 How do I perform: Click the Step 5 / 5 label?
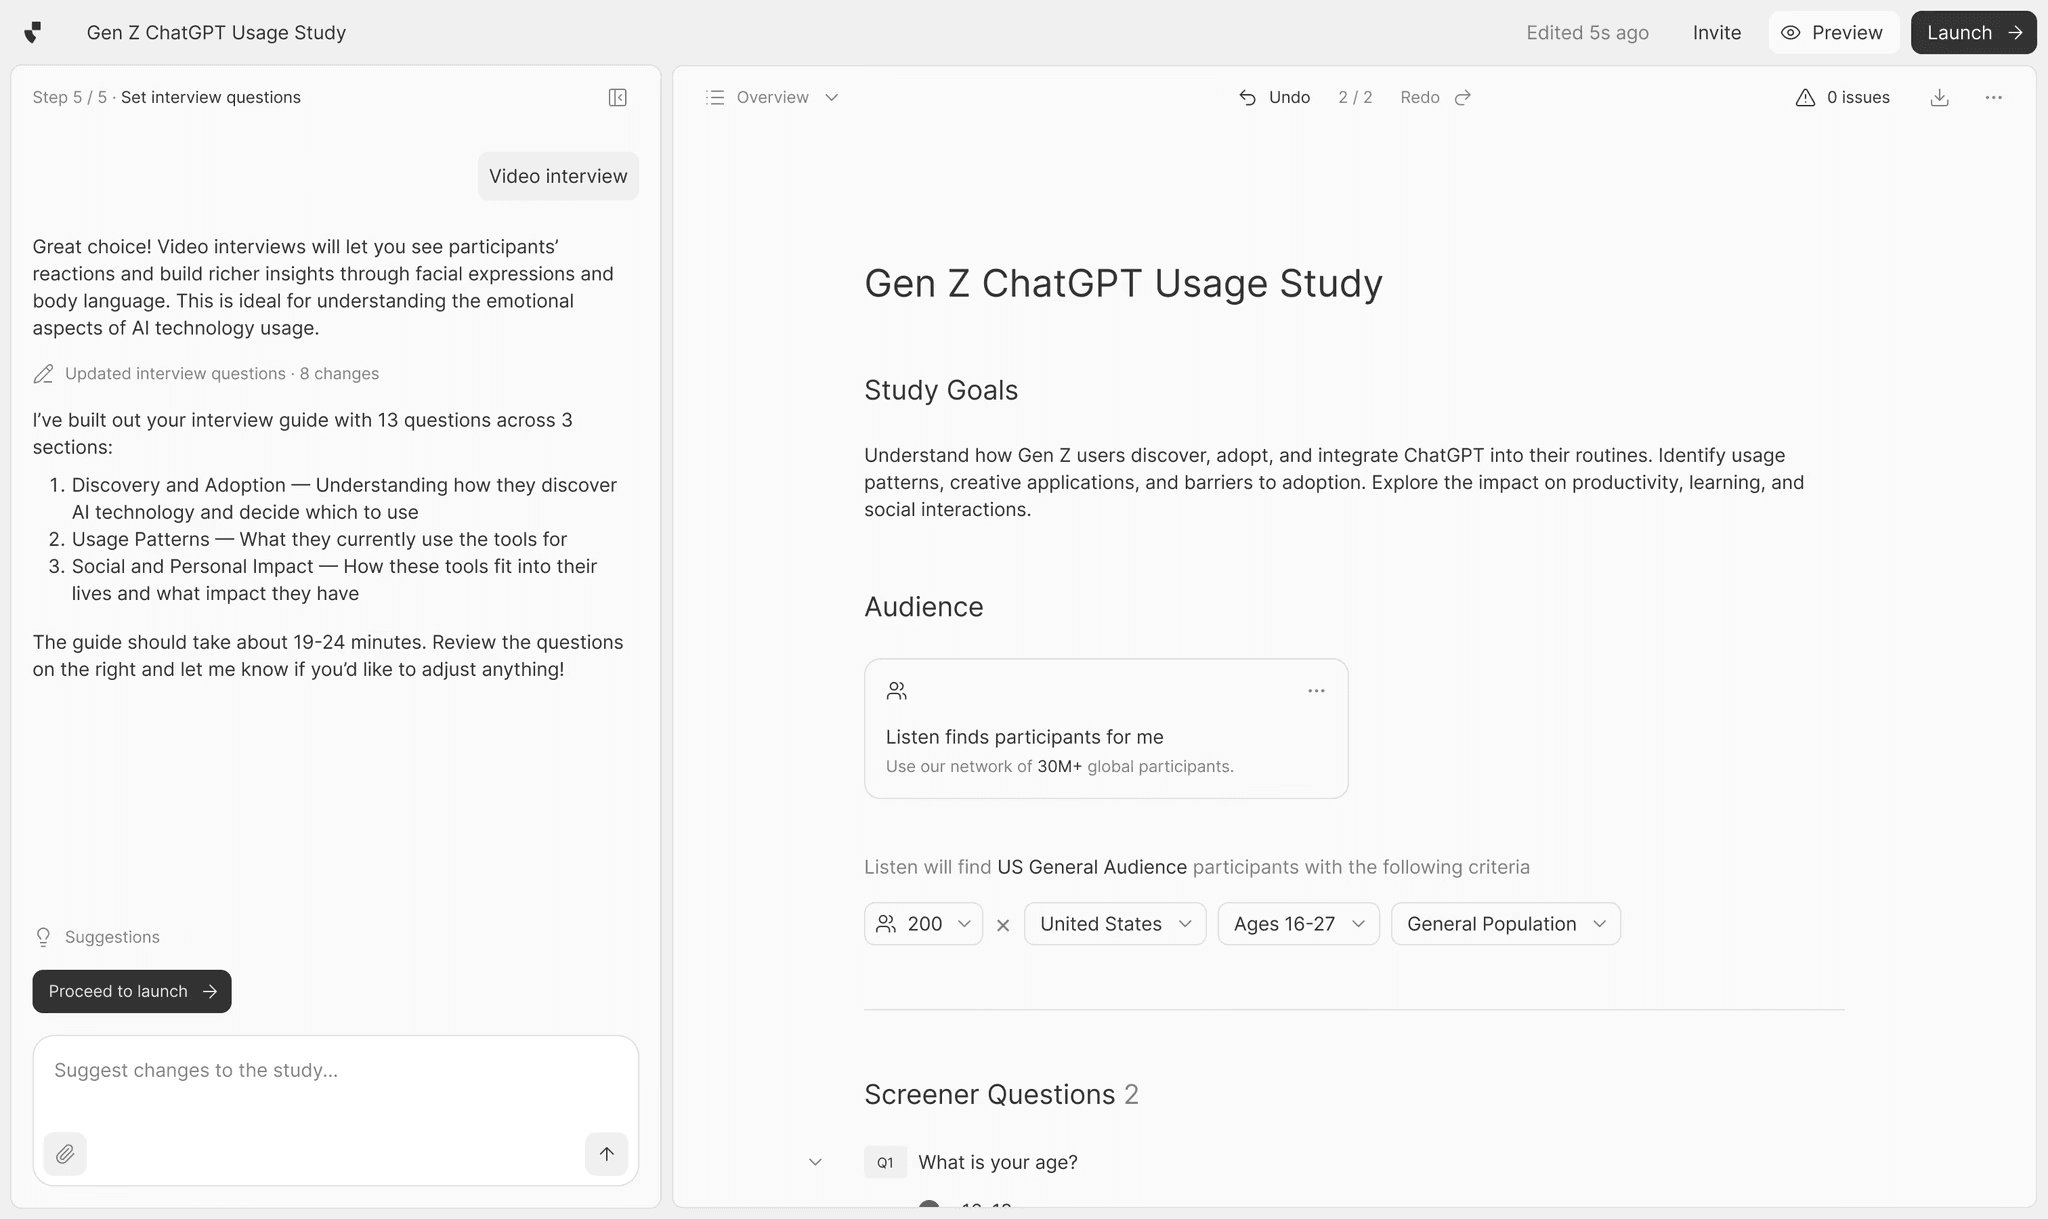[x=70, y=97]
